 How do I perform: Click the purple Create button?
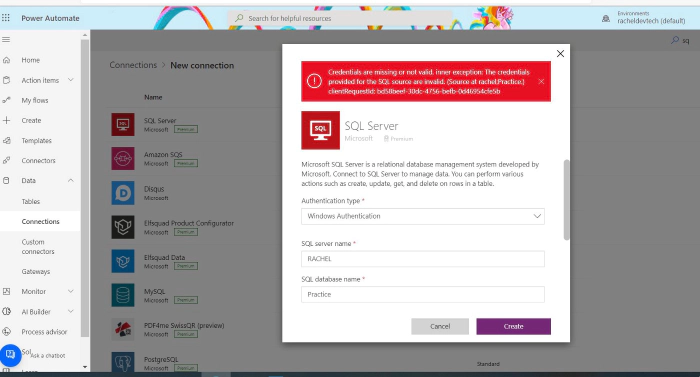click(x=513, y=327)
